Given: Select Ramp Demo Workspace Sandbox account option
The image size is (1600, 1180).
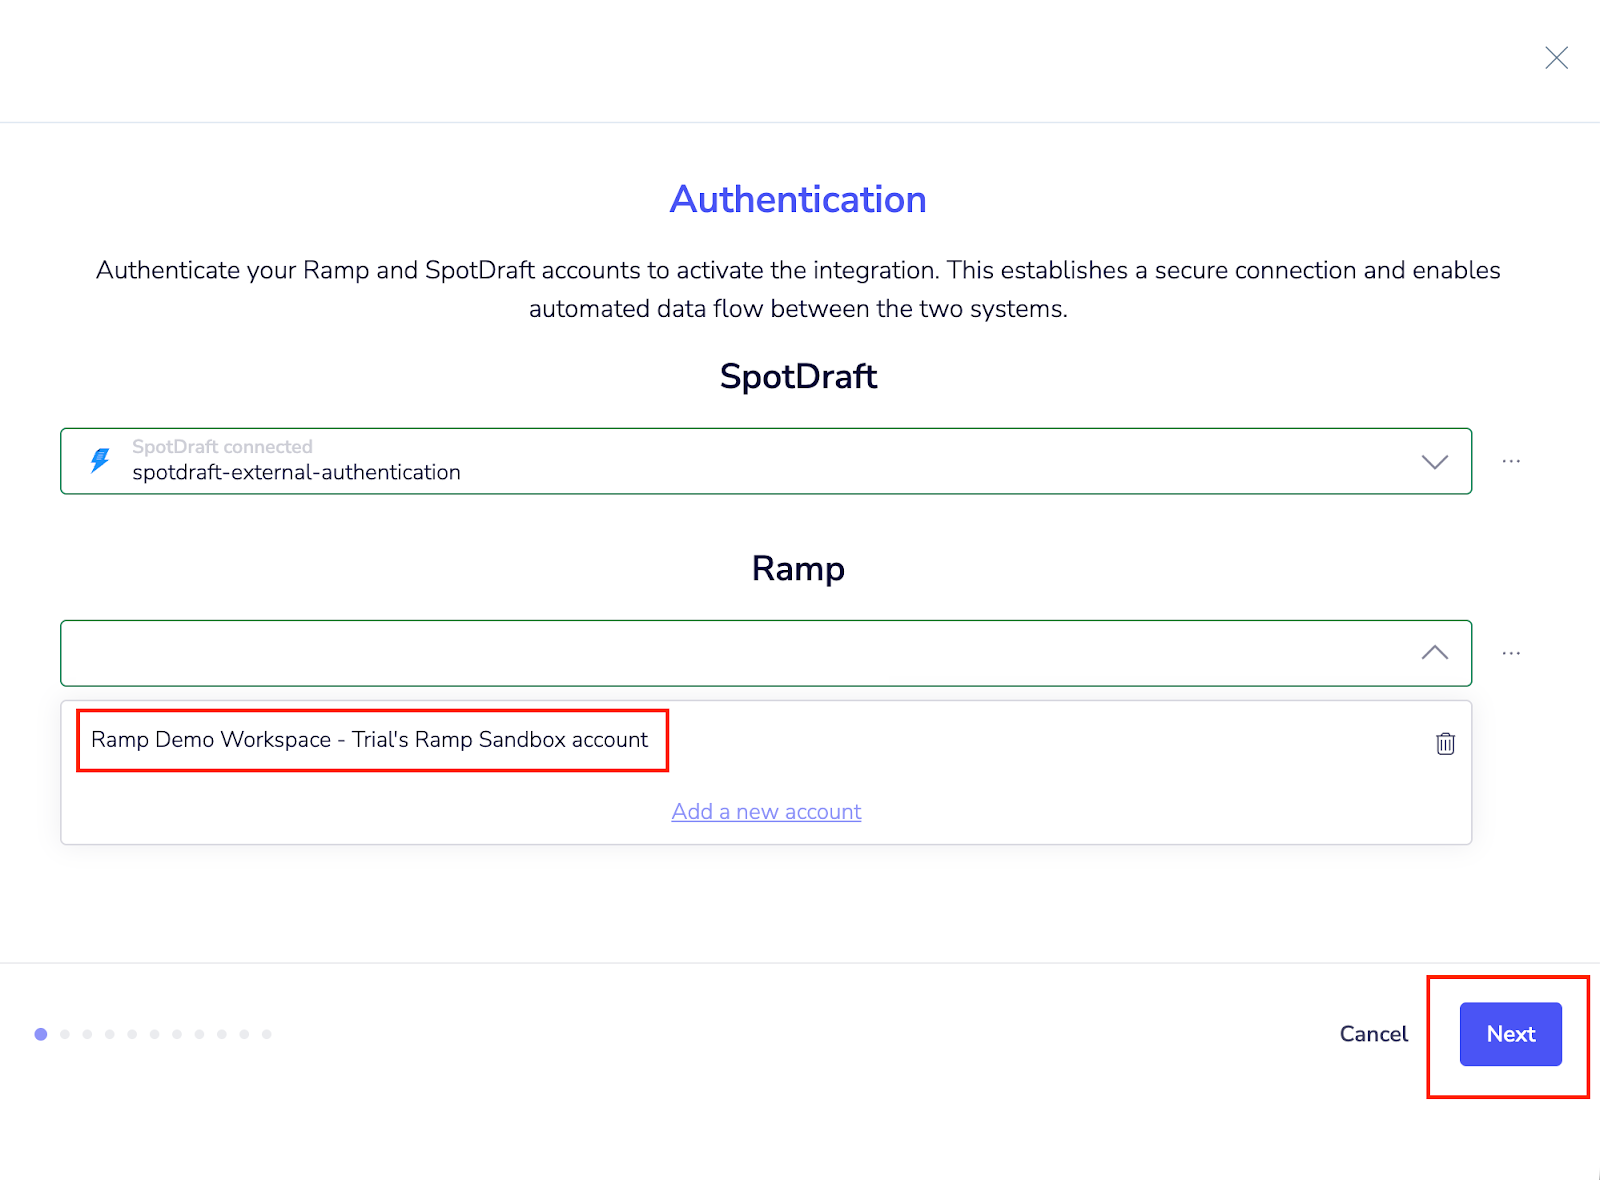Looking at the screenshot, I should pos(370,740).
